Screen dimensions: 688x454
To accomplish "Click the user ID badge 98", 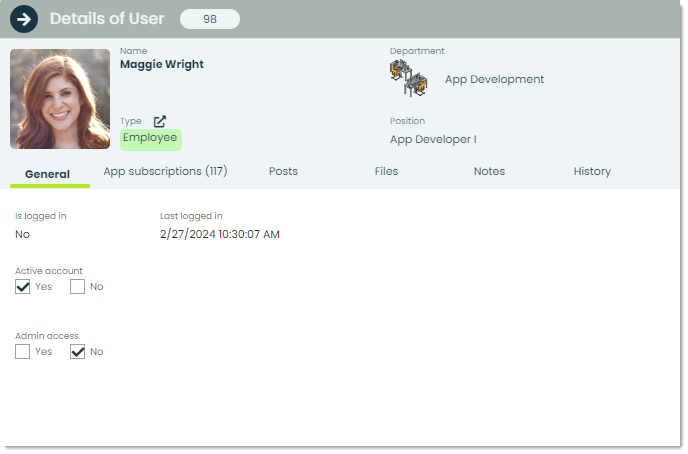I will (210, 19).
